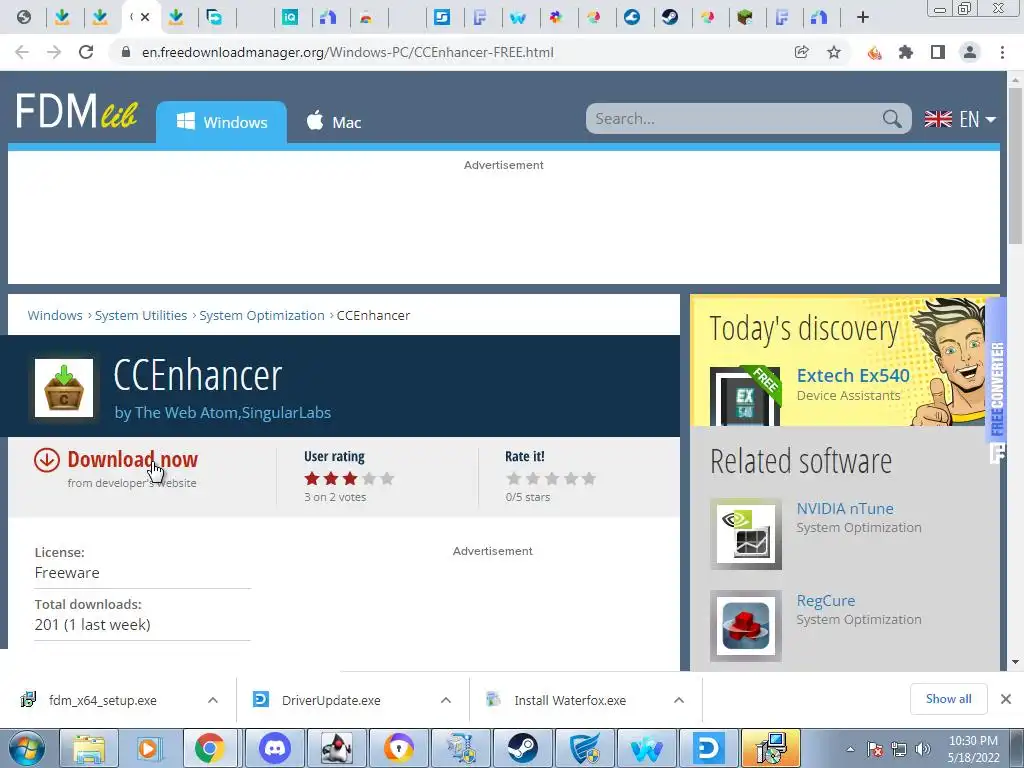Open the Extech Ex540 link
The height and width of the screenshot is (768, 1024).
pos(853,376)
